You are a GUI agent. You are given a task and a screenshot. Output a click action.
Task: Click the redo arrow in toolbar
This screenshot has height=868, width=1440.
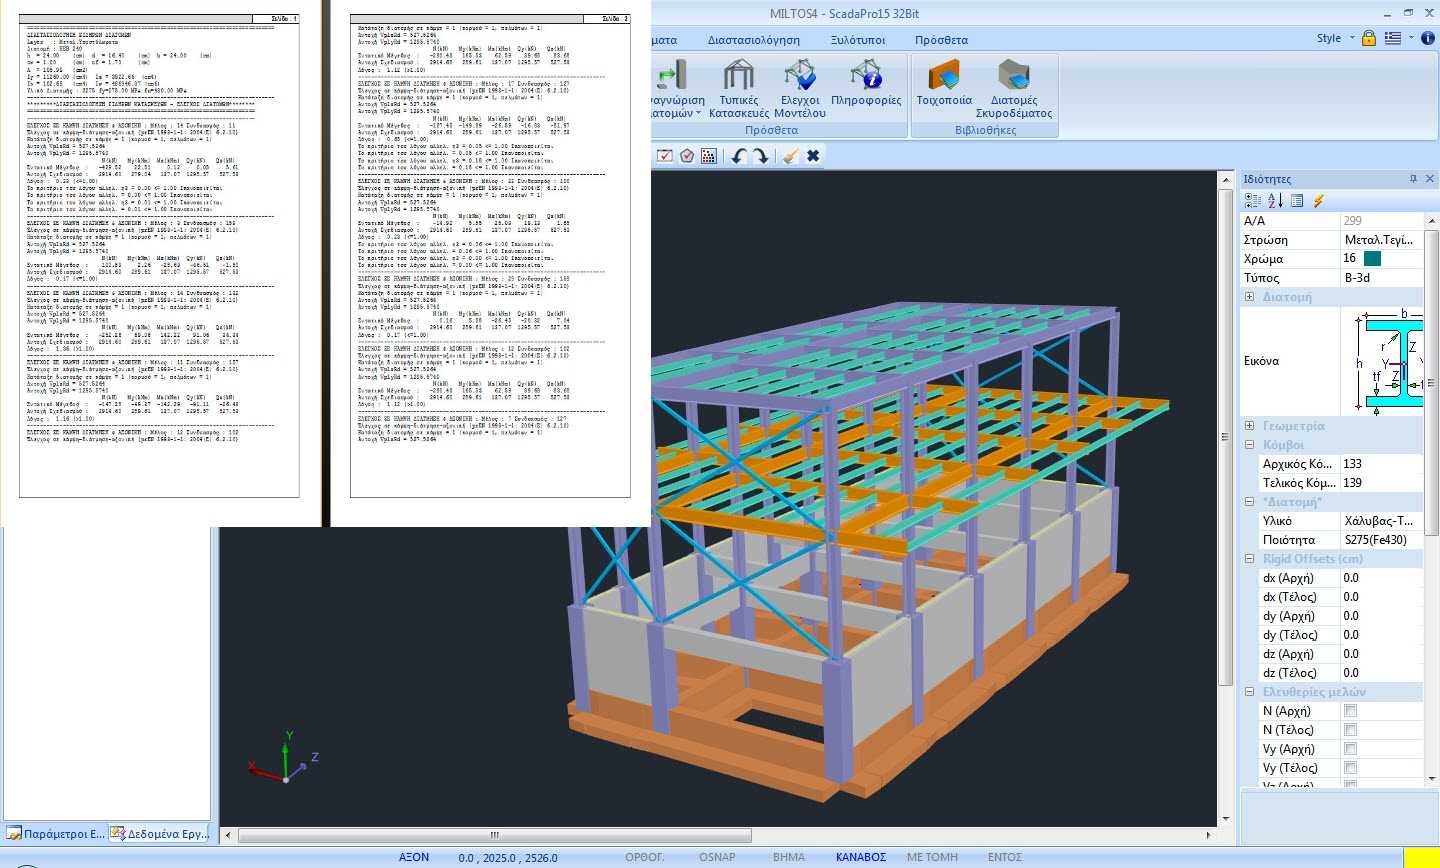[761, 156]
